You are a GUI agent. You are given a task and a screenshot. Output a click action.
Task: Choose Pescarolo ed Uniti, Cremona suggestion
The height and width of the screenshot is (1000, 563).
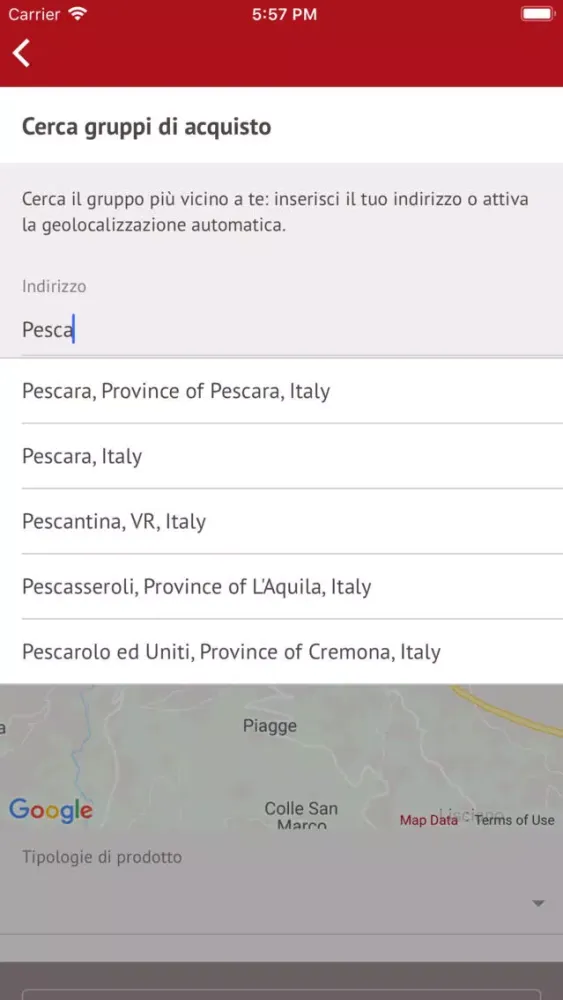(x=281, y=652)
